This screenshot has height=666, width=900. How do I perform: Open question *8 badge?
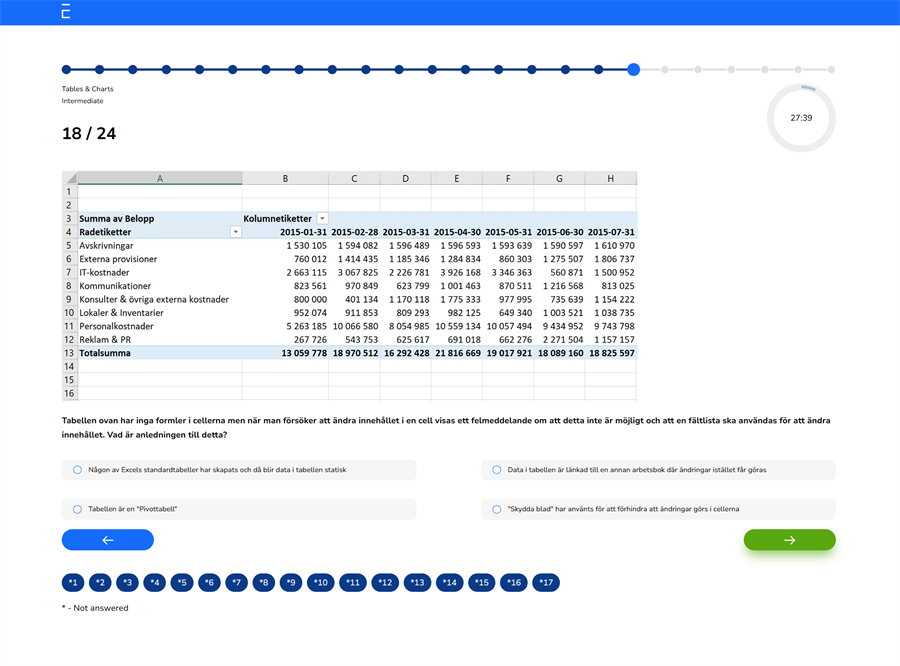pos(263,582)
